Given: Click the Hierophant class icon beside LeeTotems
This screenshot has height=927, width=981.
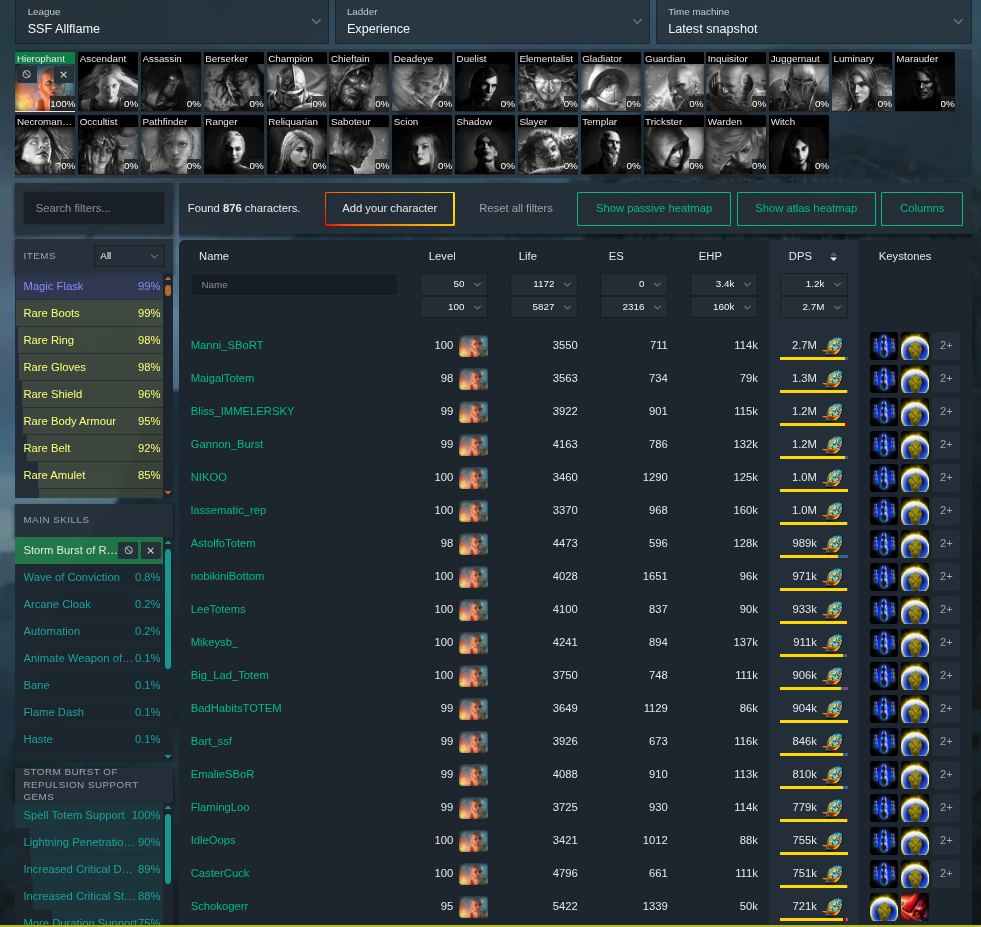Looking at the screenshot, I should coord(473,609).
